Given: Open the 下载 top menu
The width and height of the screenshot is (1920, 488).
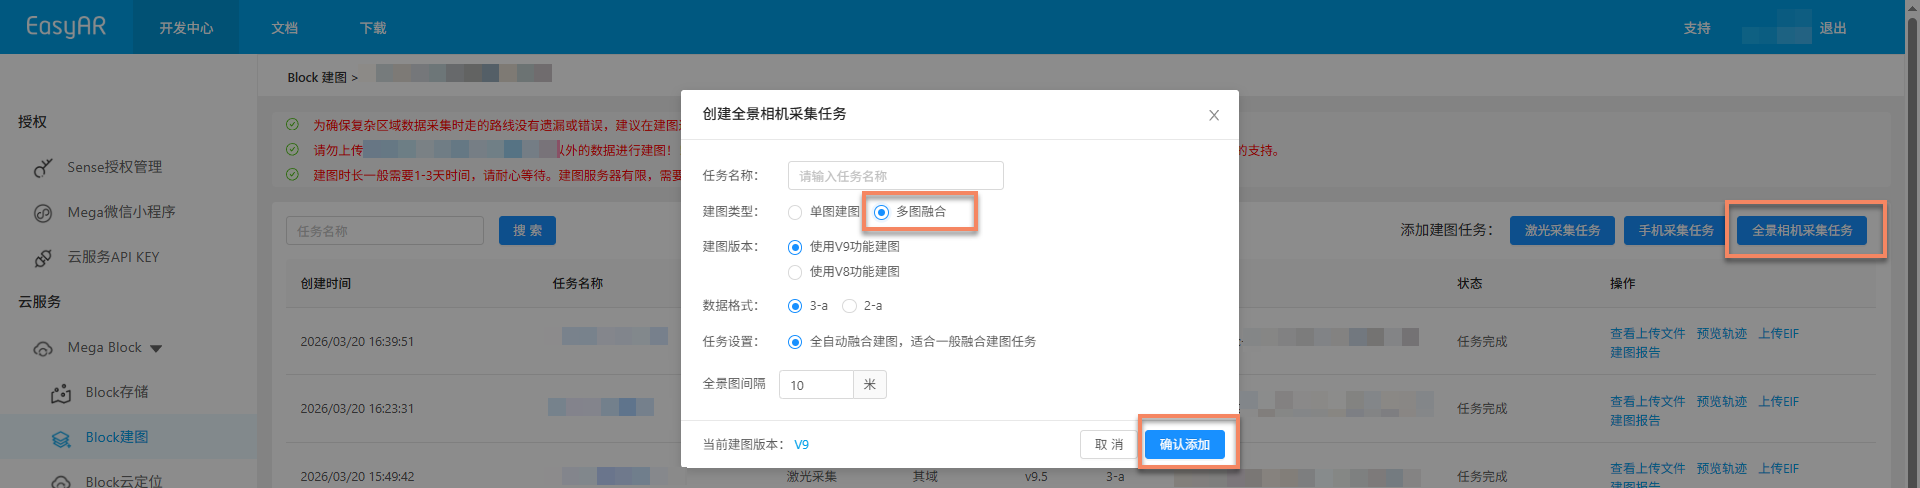Looking at the screenshot, I should point(373,28).
